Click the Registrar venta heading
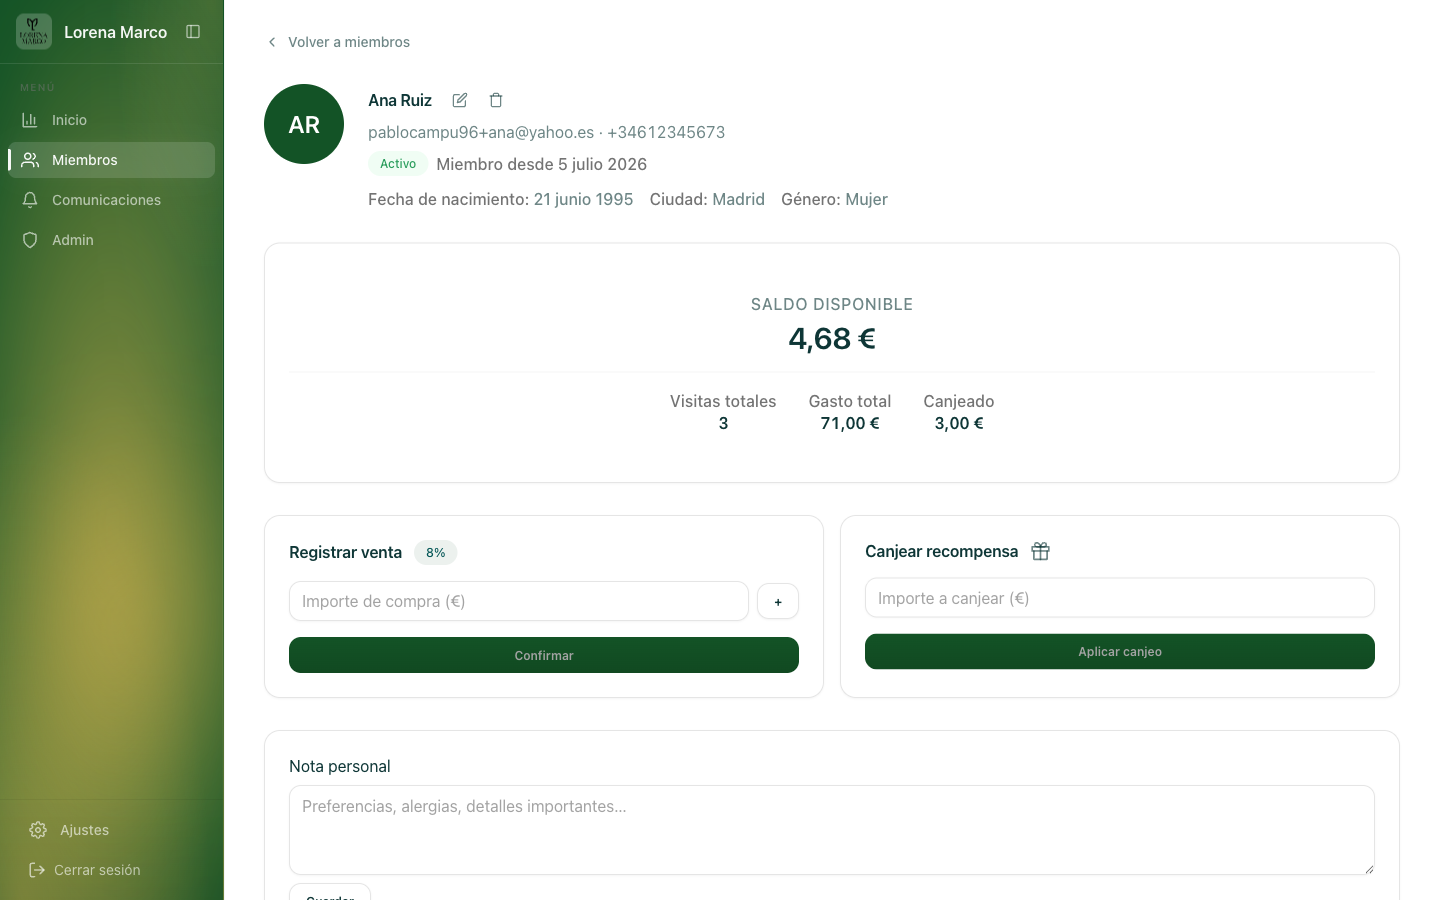This screenshot has height=900, width=1440. tap(345, 552)
